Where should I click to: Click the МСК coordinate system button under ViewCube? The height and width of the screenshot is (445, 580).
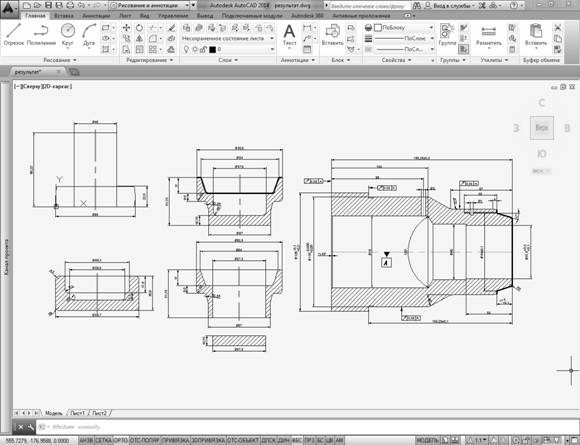[542, 171]
